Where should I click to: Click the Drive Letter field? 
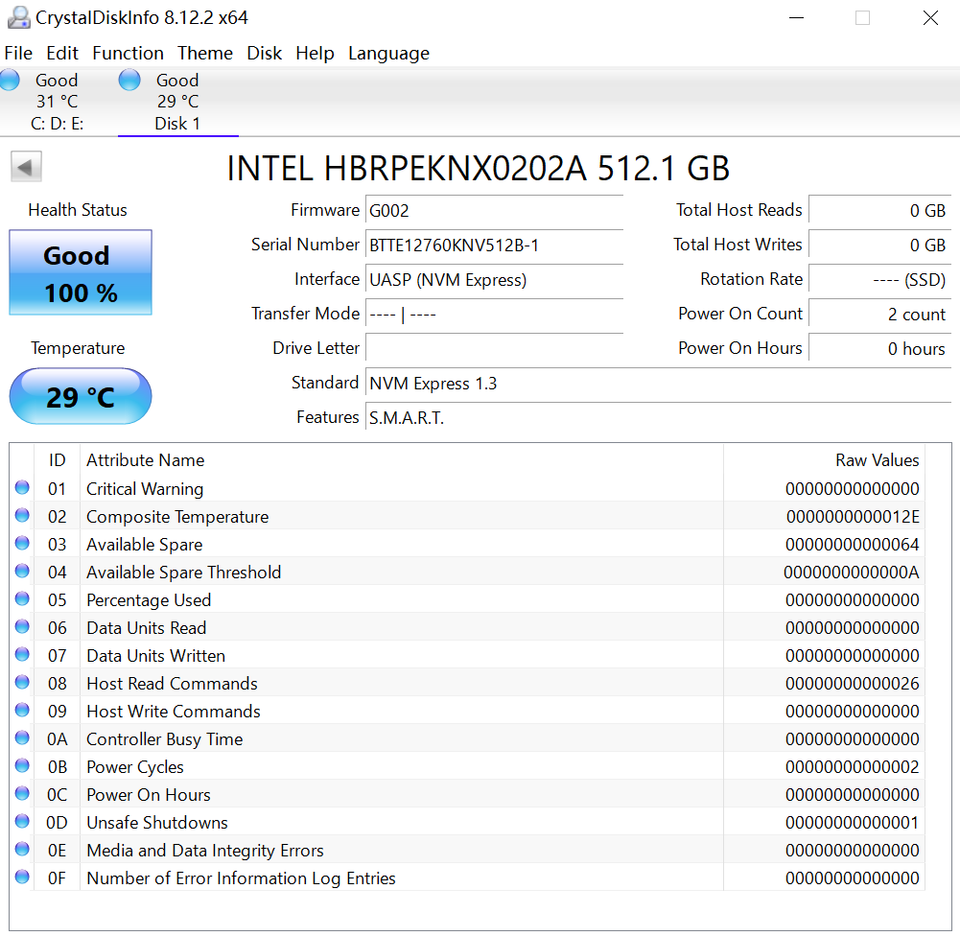tap(494, 348)
